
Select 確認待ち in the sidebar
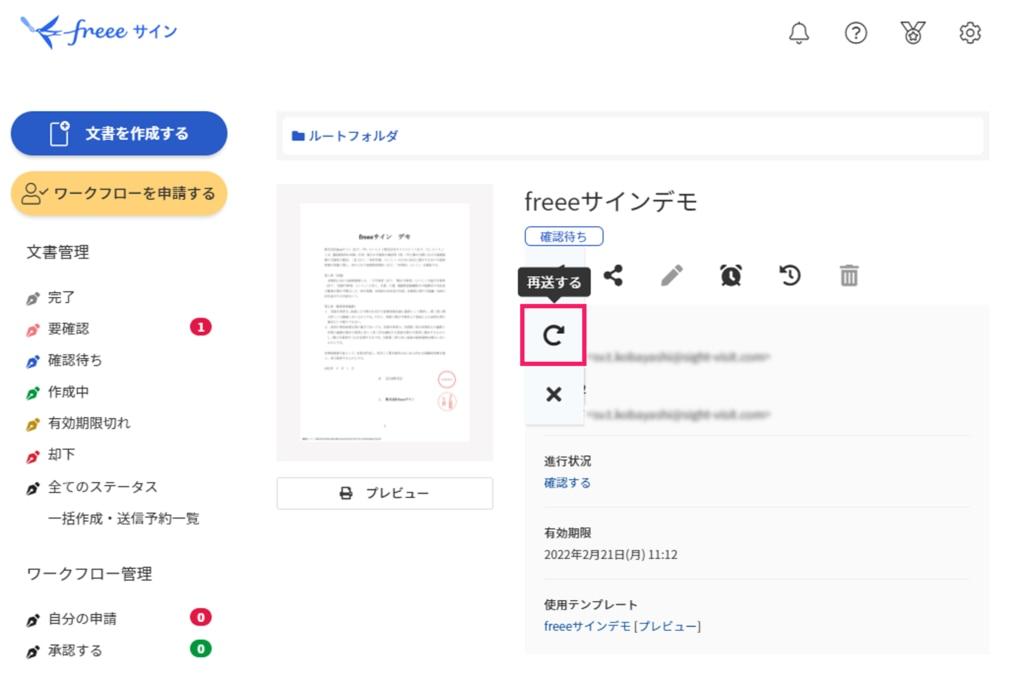tap(74, 360)
